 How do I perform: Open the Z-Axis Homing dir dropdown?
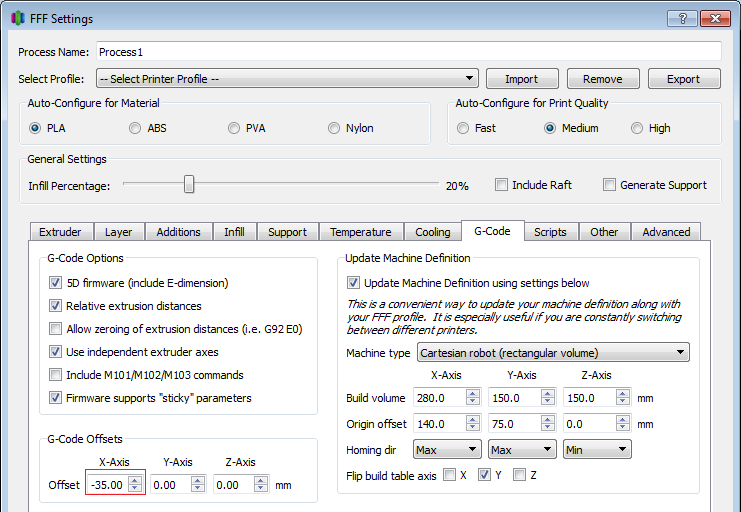pos(597,450)
